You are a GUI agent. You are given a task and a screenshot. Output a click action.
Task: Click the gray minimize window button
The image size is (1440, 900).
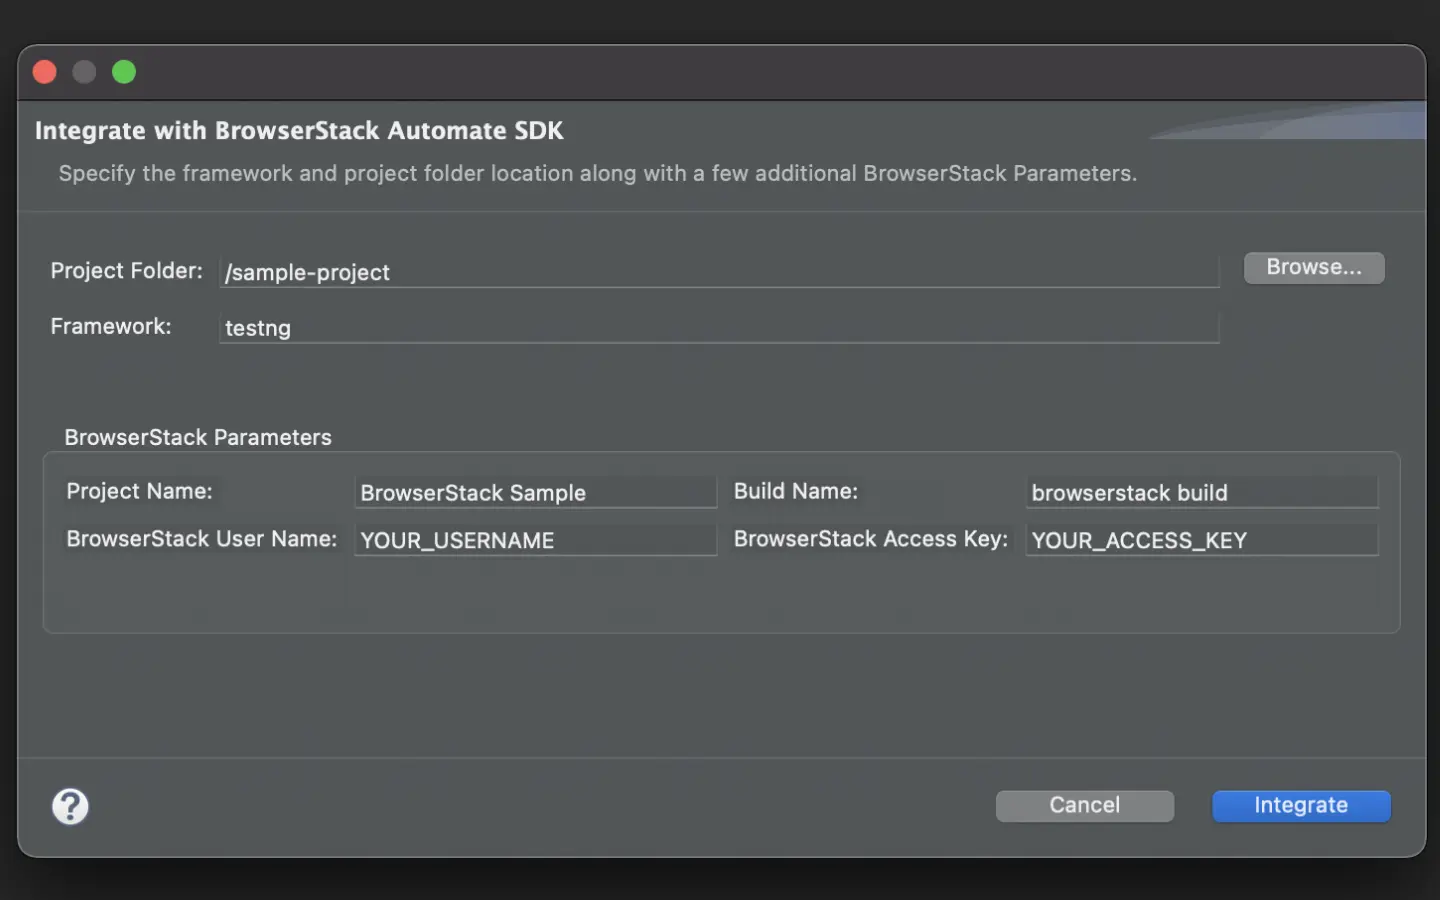click(84, 72)
